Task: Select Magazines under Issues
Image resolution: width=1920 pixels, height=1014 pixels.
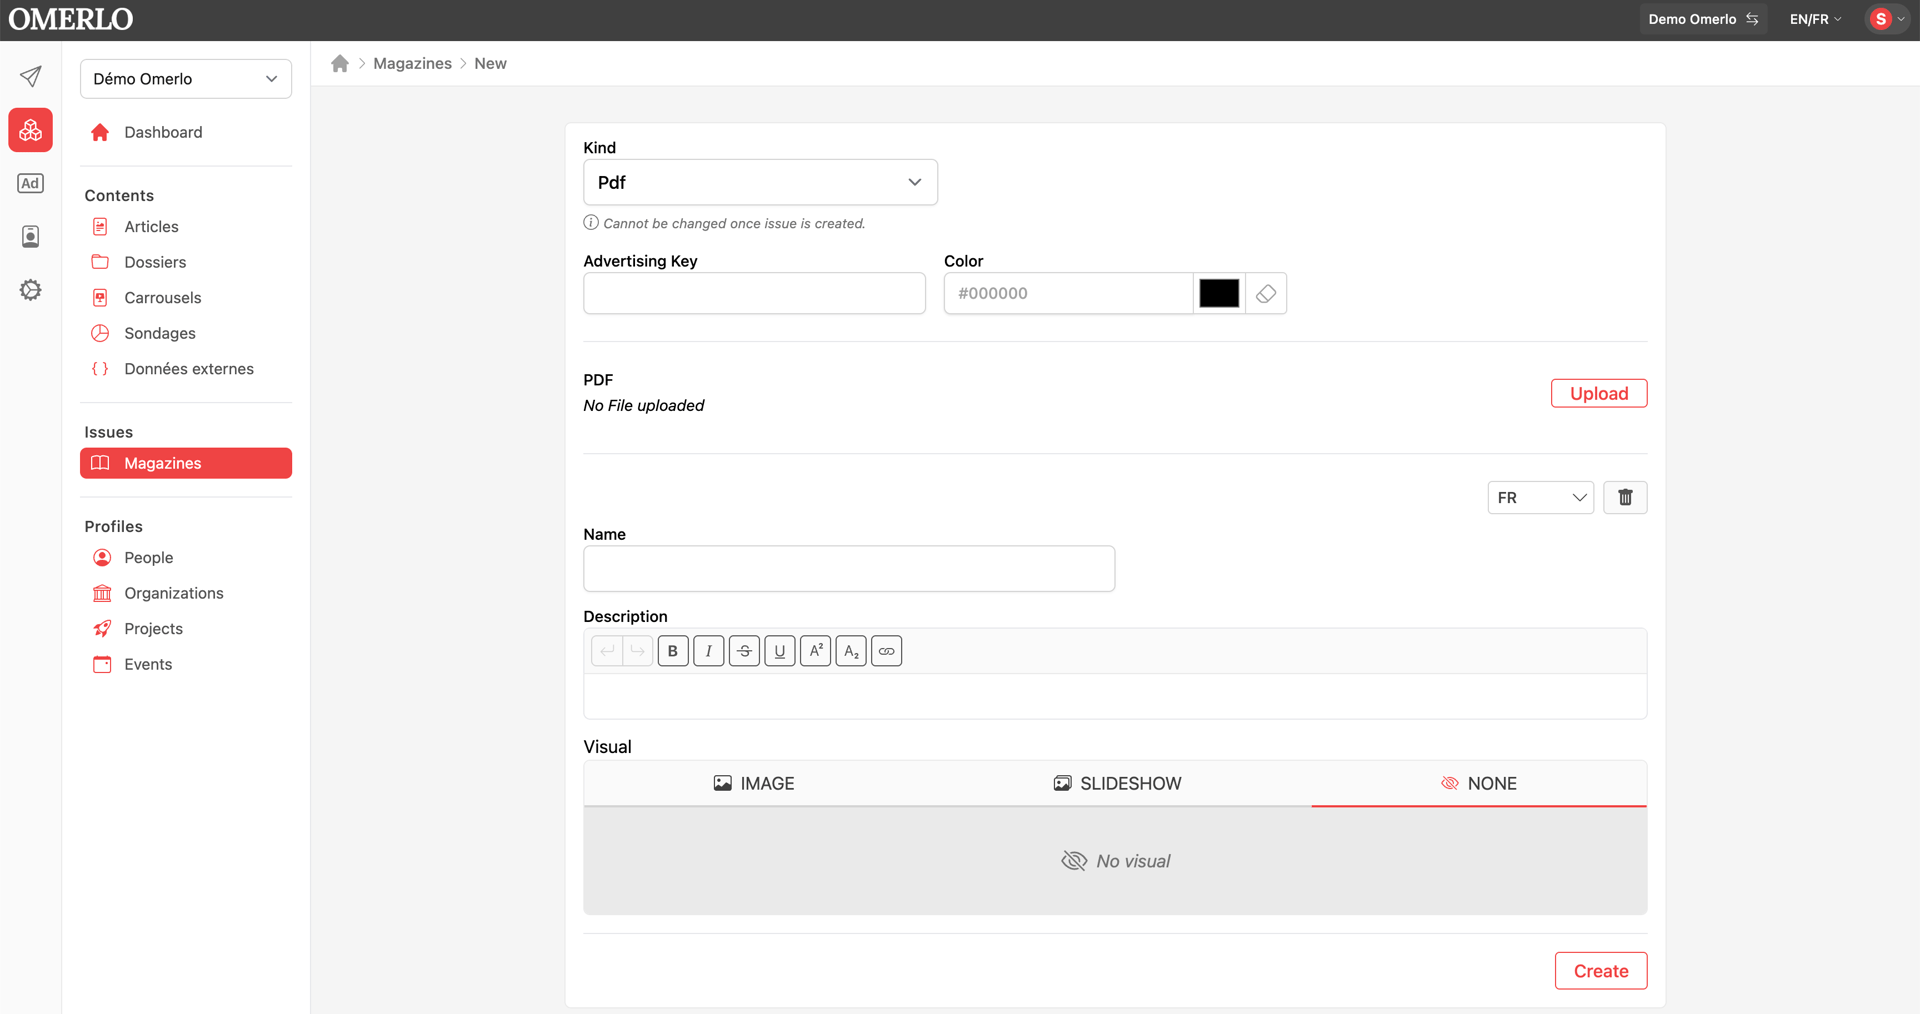Action: (186, 463)
